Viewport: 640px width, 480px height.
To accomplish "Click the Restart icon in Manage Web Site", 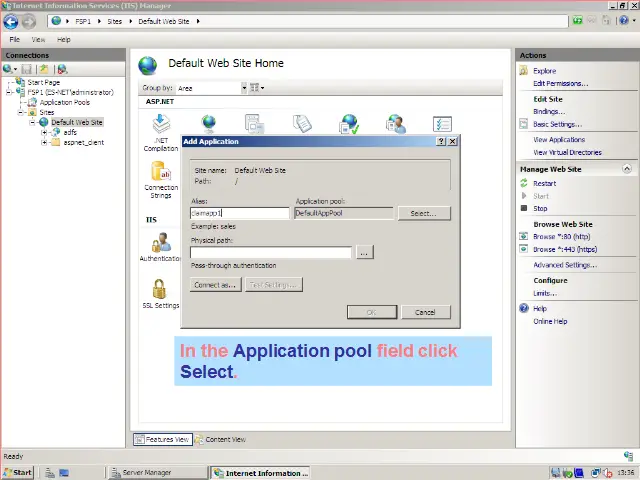I will (524, 183).
